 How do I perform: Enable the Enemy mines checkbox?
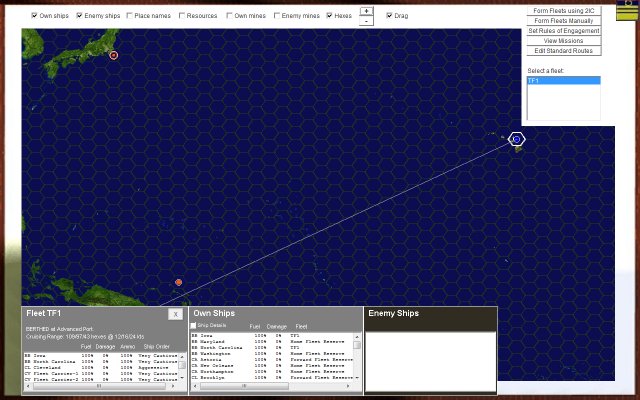(x=275, y=16)
